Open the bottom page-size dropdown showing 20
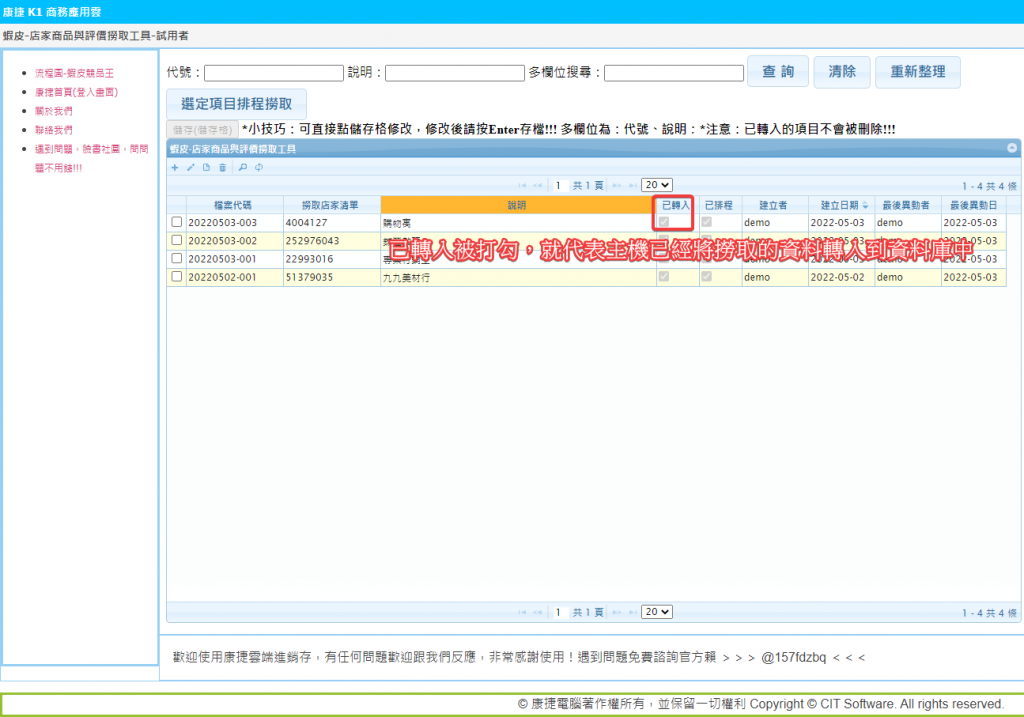Image resolution: width=1024 pixels, height=717 pixels. tap(657, 612)
